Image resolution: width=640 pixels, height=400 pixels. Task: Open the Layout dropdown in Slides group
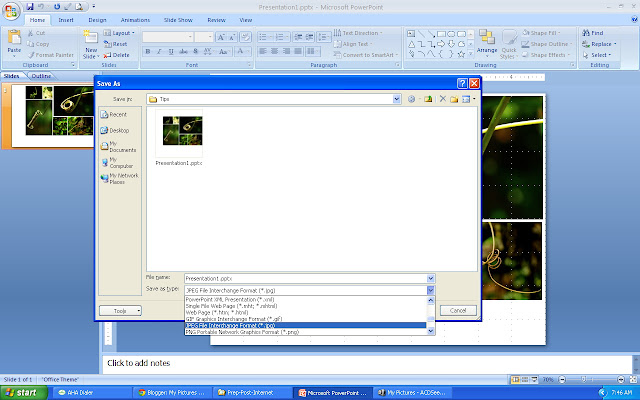pyautogui.click(x=119, y=33)
